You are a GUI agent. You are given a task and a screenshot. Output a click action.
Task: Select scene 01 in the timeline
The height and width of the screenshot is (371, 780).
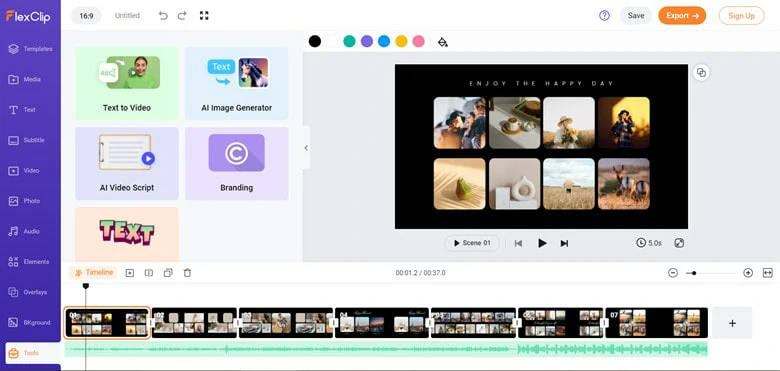107,323
